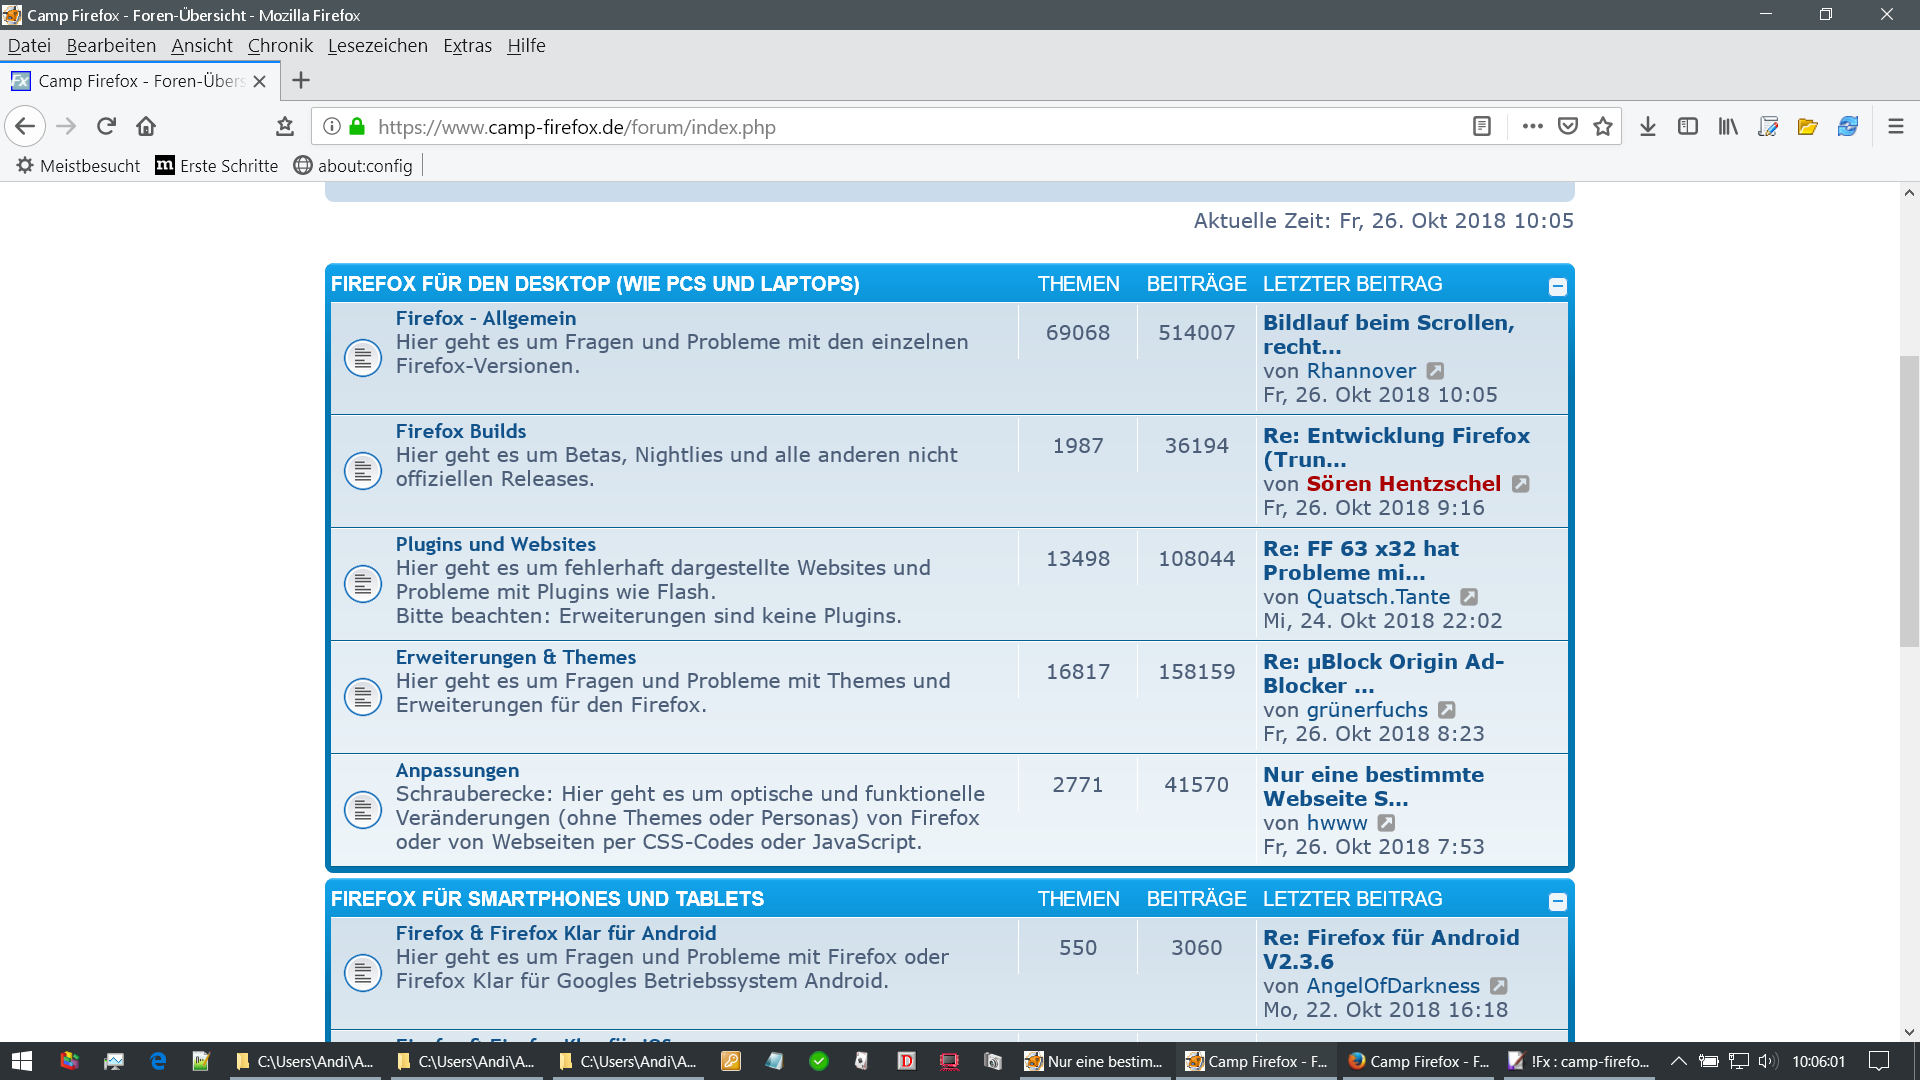The image size is (1920, 1080).
Task: Open about:config bookmark
Action: tap(353, 166)
